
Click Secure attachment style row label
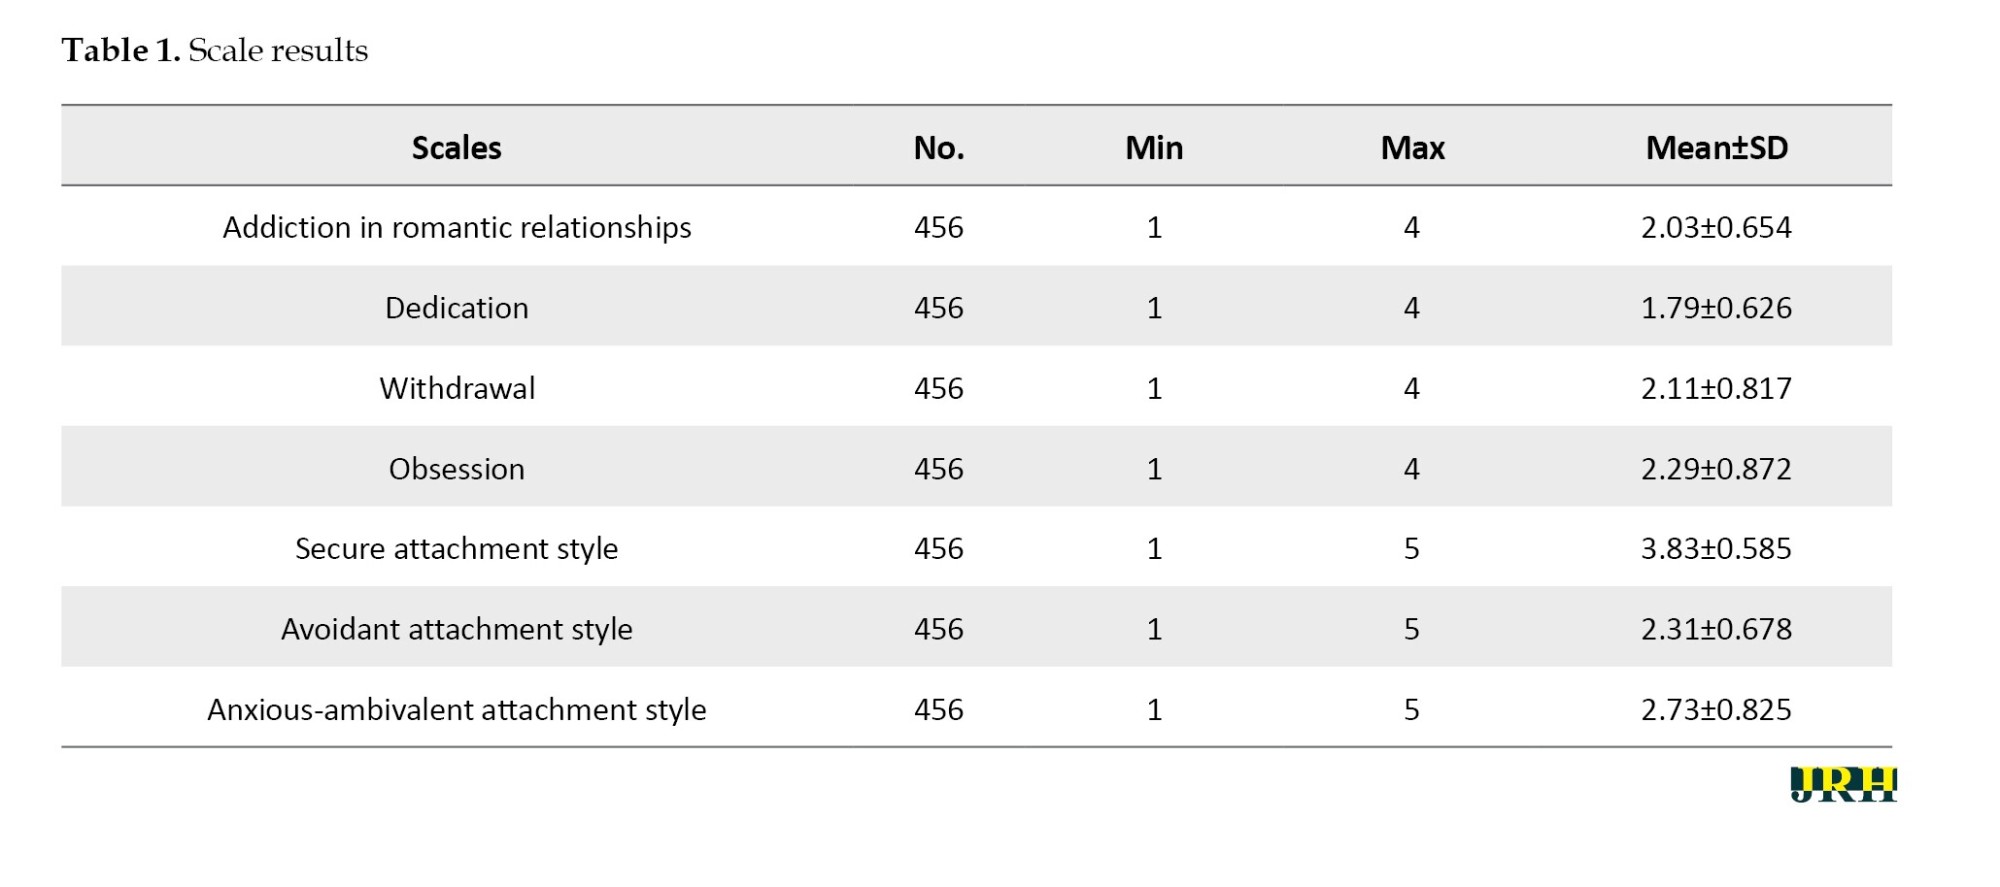tap(457, 549)
